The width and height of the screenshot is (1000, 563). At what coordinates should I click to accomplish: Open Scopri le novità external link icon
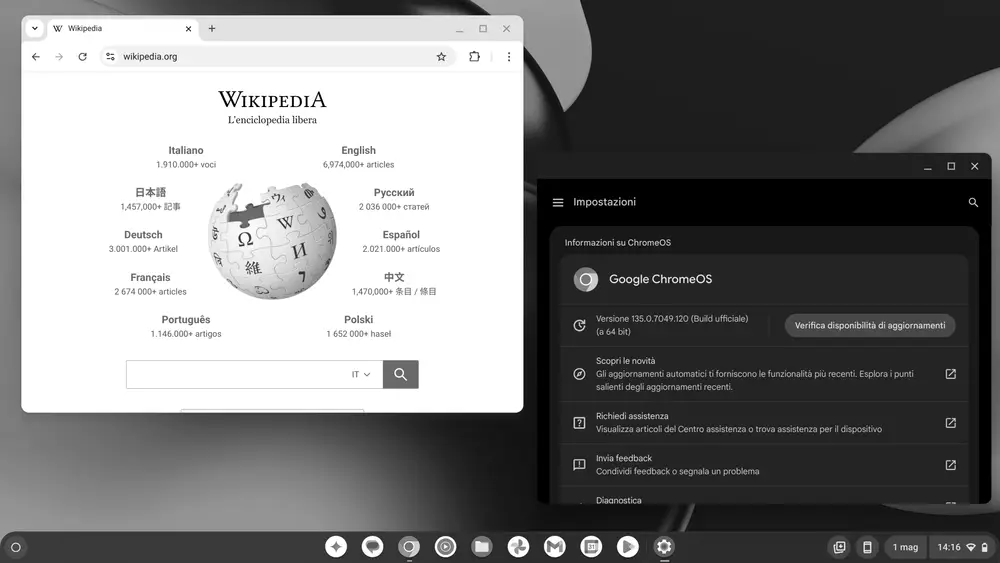pos(950,374)
